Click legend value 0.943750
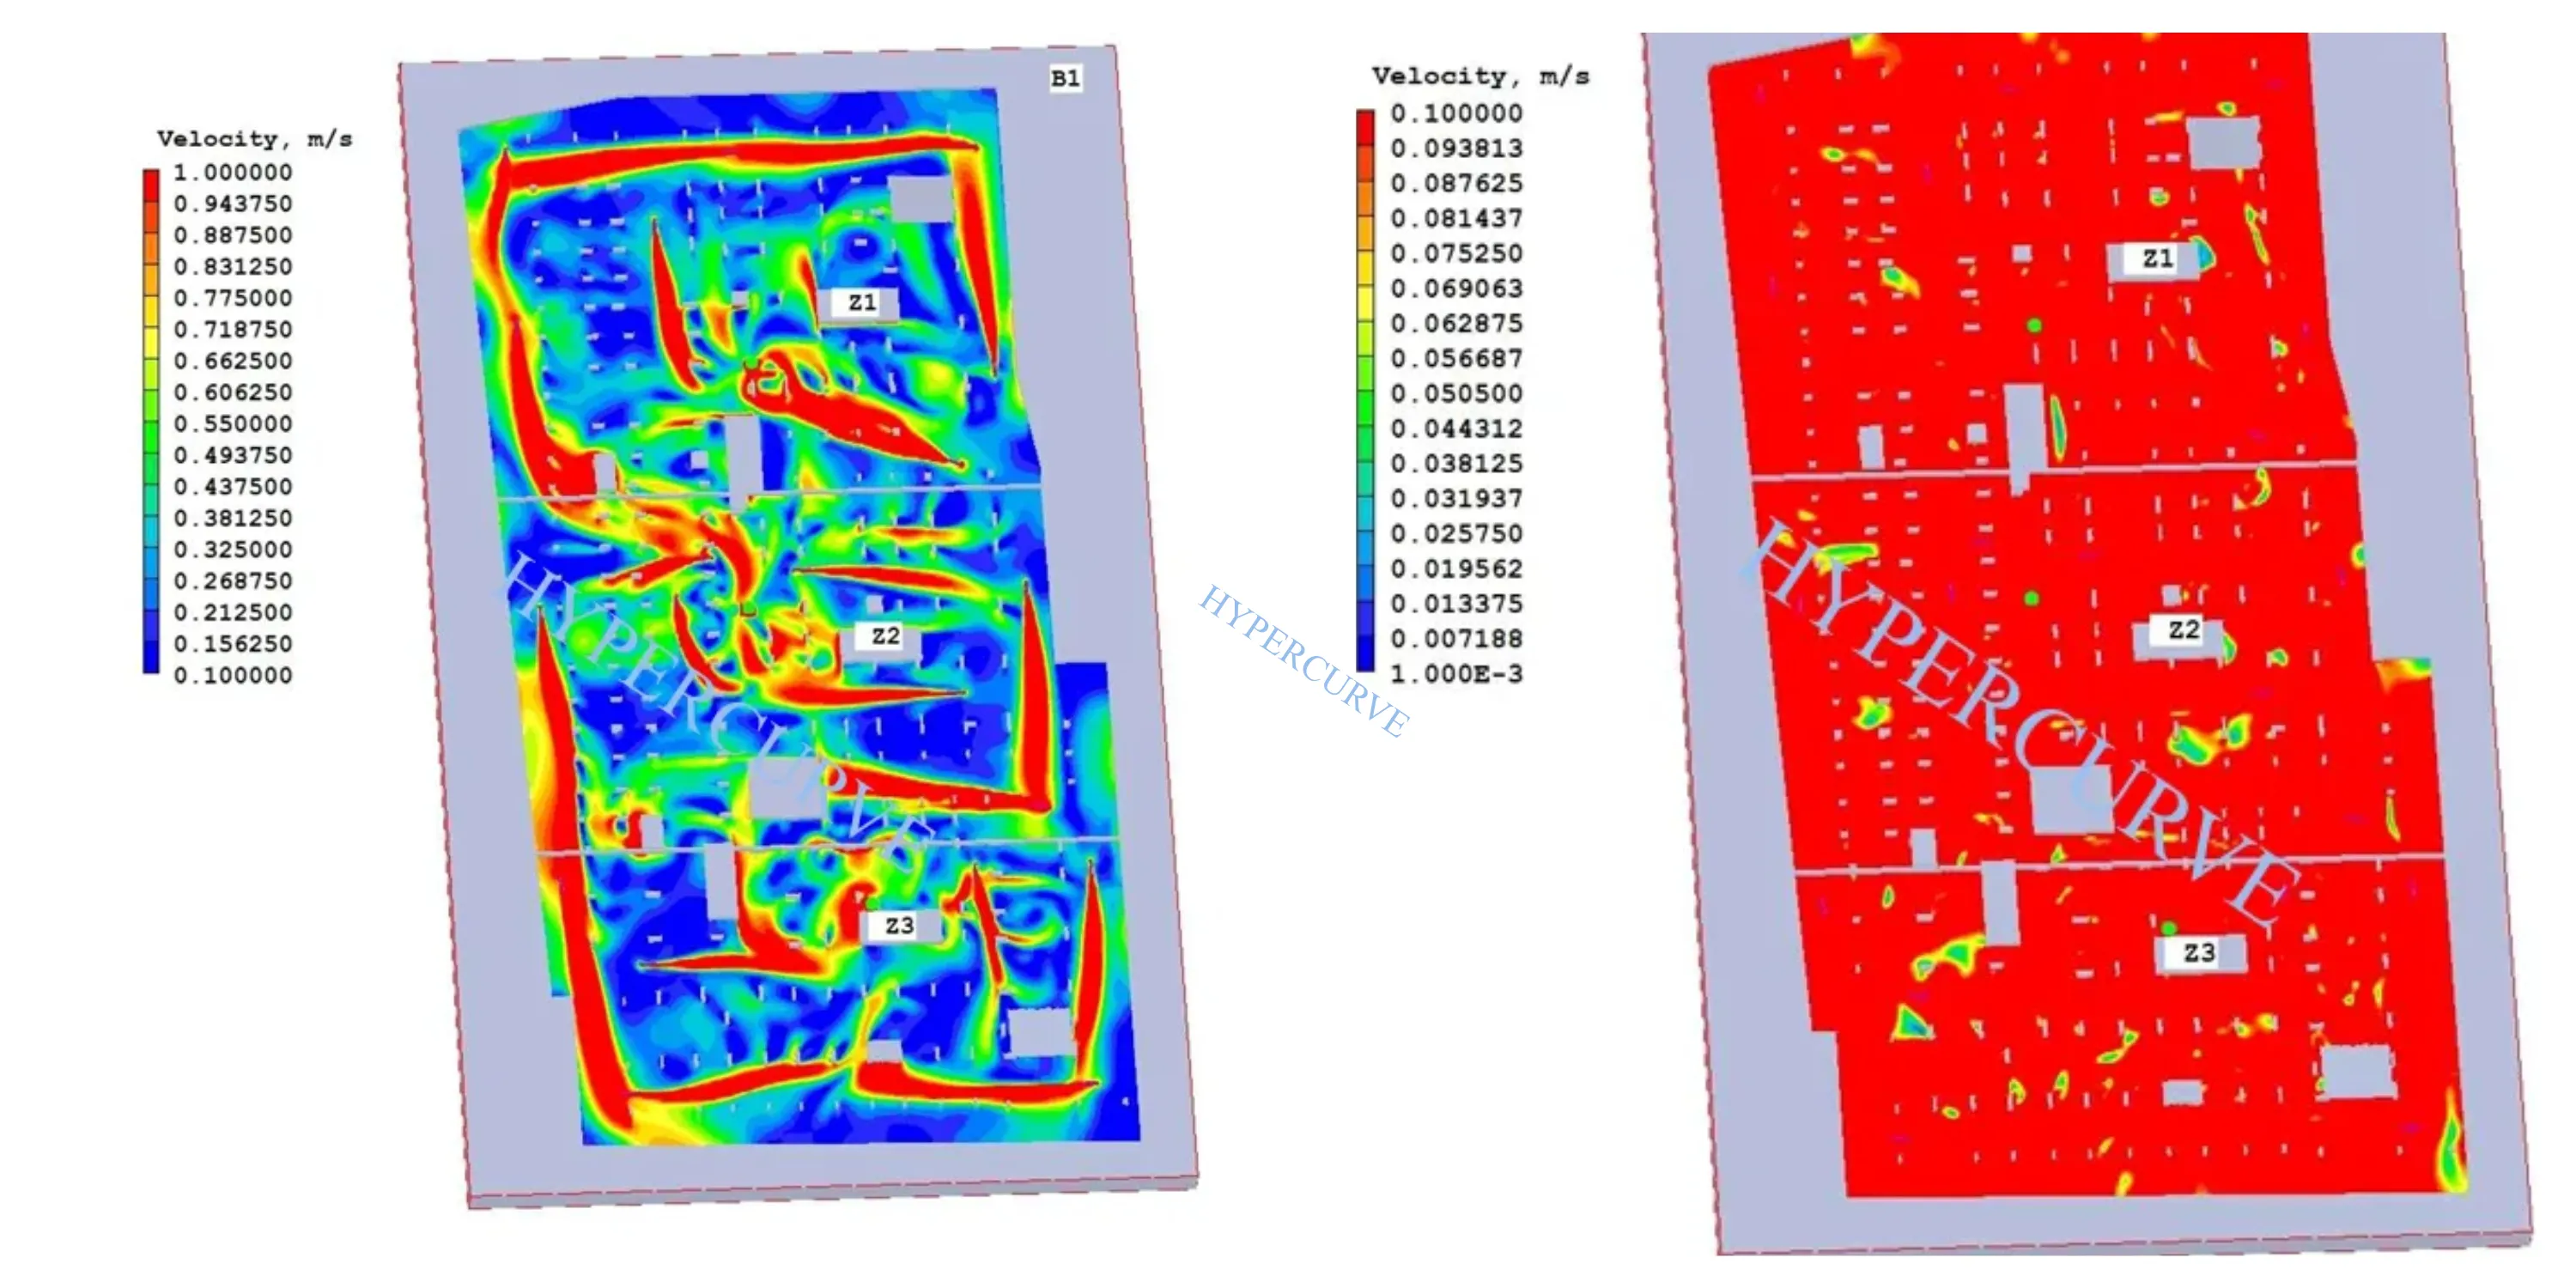The image size is (2576, 1288). [x=233, y=204]
